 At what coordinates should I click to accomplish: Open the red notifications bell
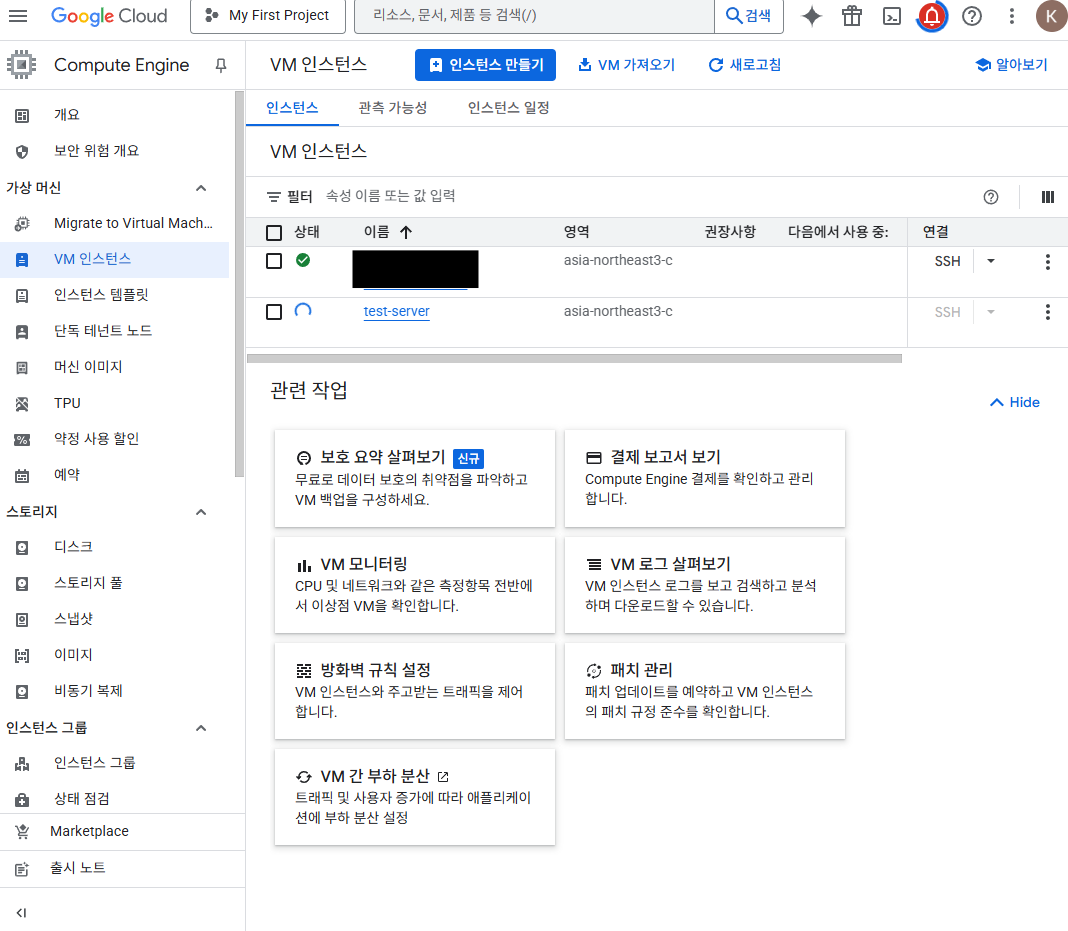[x=932, y=16]
